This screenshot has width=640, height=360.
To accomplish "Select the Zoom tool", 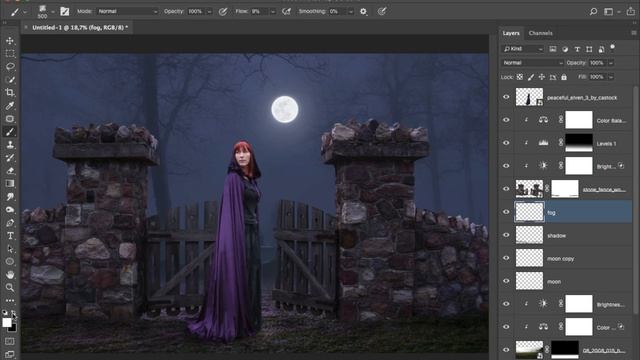I will point(10,288).
